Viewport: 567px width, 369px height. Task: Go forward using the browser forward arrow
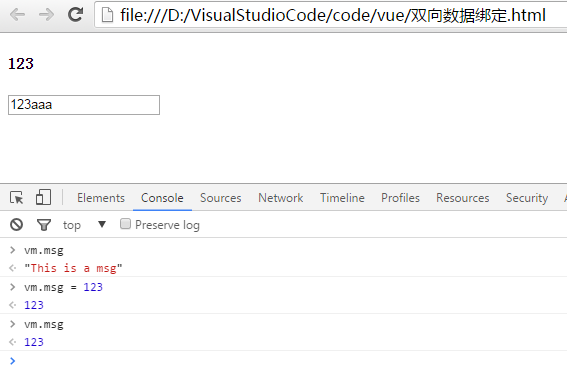[46, 15]
